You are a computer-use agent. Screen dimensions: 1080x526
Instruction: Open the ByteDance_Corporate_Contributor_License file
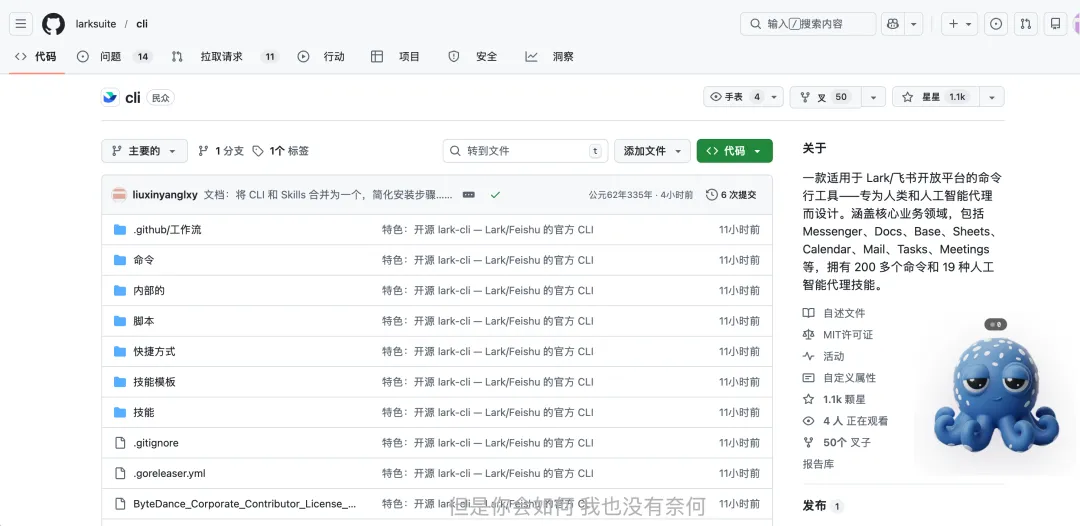[x=245, y=504]
